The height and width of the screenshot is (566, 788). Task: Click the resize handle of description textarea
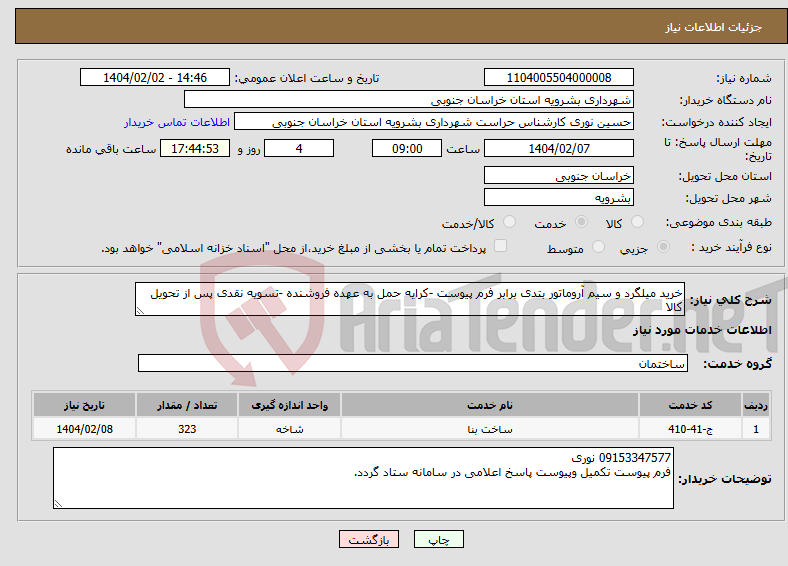click(x=140, y=311)
